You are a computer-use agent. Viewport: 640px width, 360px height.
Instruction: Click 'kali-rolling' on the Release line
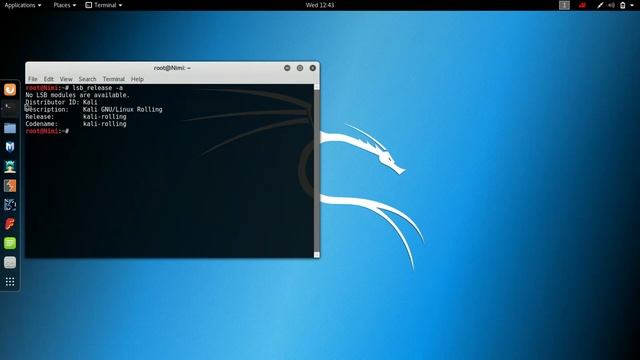click(x=104, y=117)
